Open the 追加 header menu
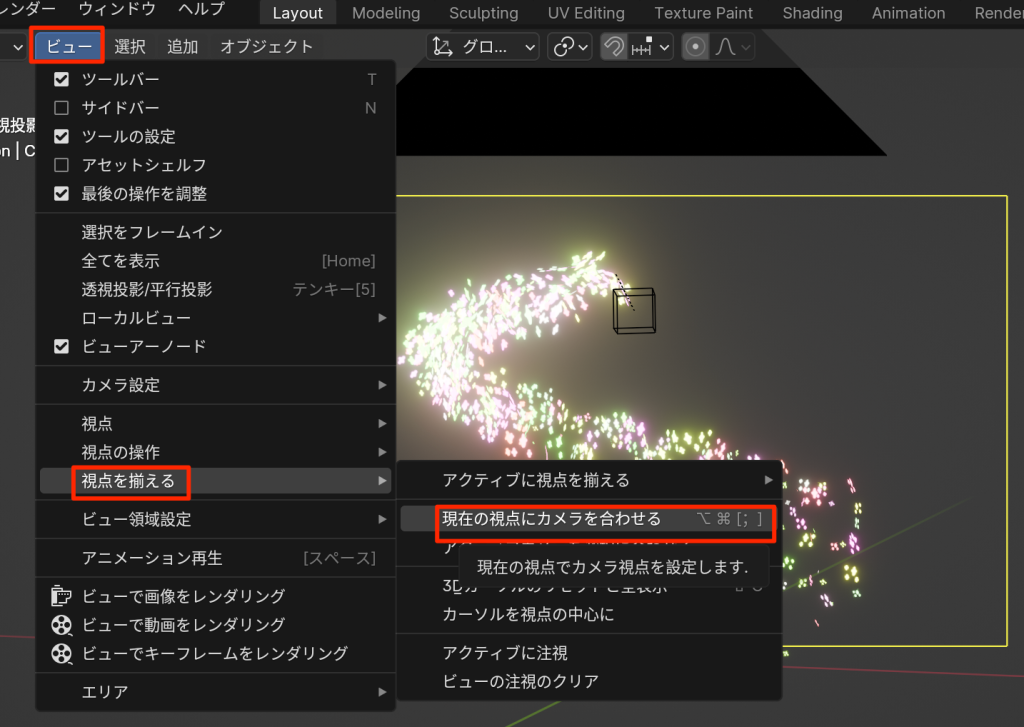 (x=183, y=47)
